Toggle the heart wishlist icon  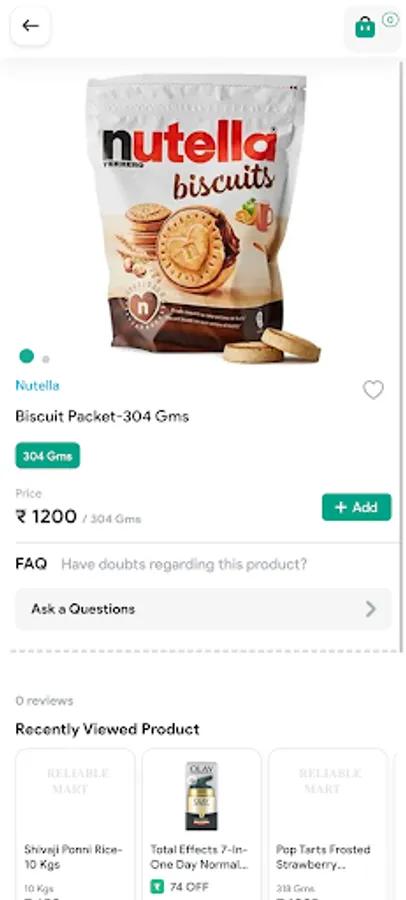point(373,390)
